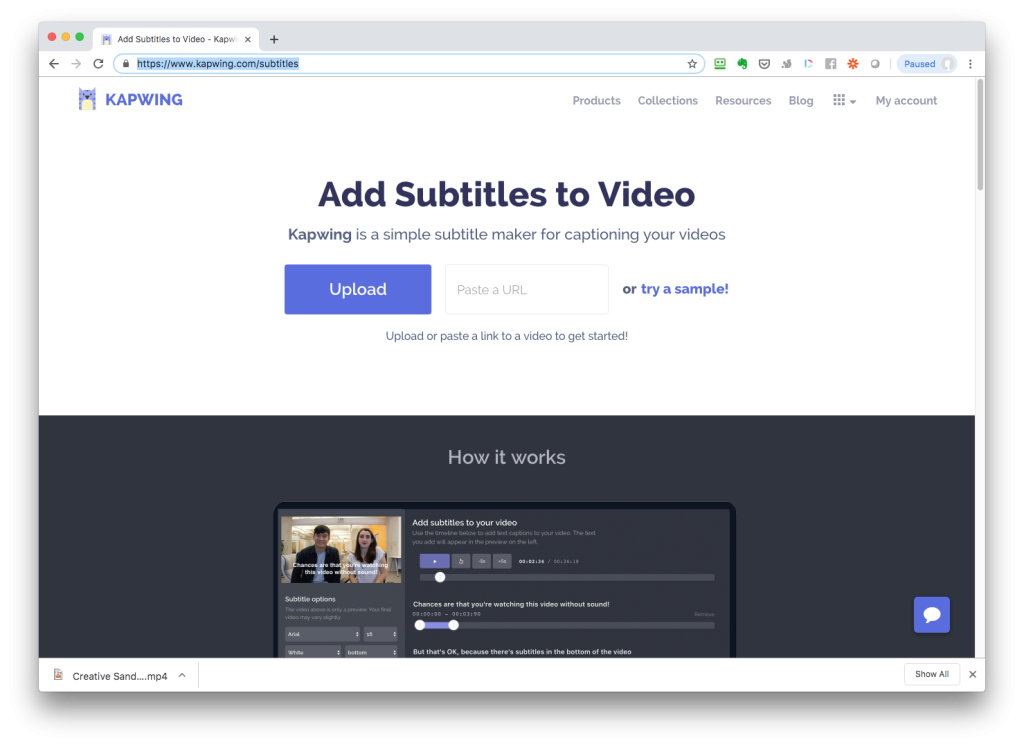Image resolution: width=1024 pixels, height=747 pixels.
Task: Expand options for Creative Sand mp4 download
Action: coord(182,675)
